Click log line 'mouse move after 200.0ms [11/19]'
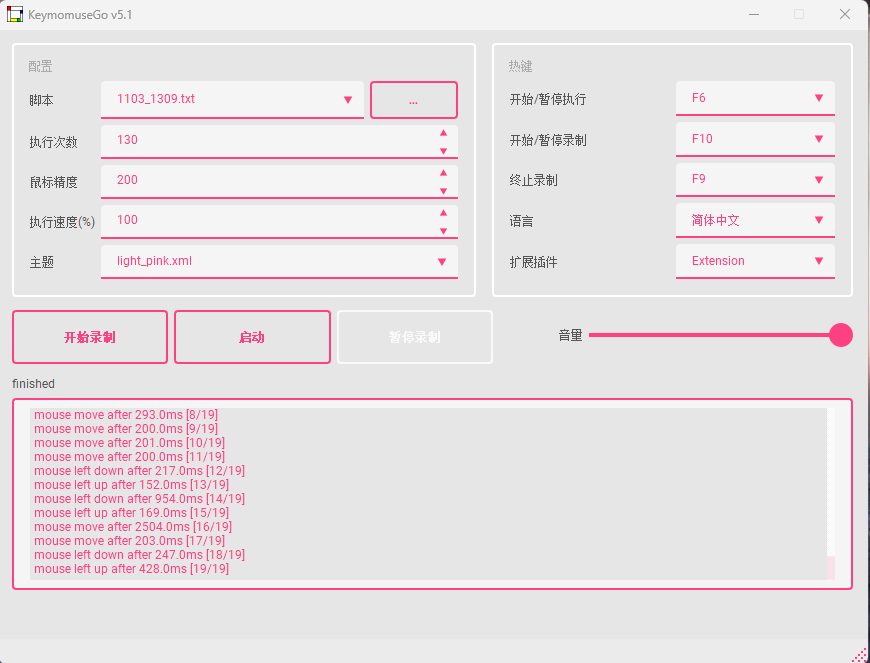870x663 pixels. pyautogui.click(x=129, y=457)
